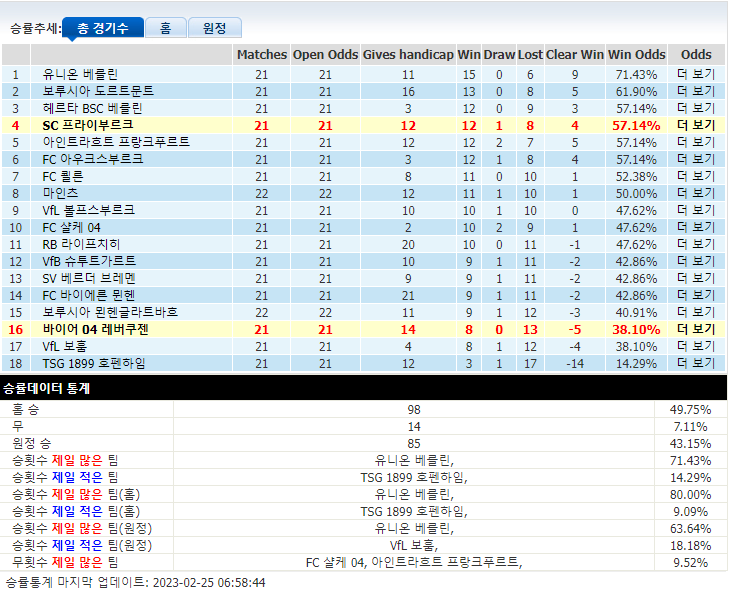
Task: Click team name 헤르타 BSC 베를린
Action: point(92,109)
